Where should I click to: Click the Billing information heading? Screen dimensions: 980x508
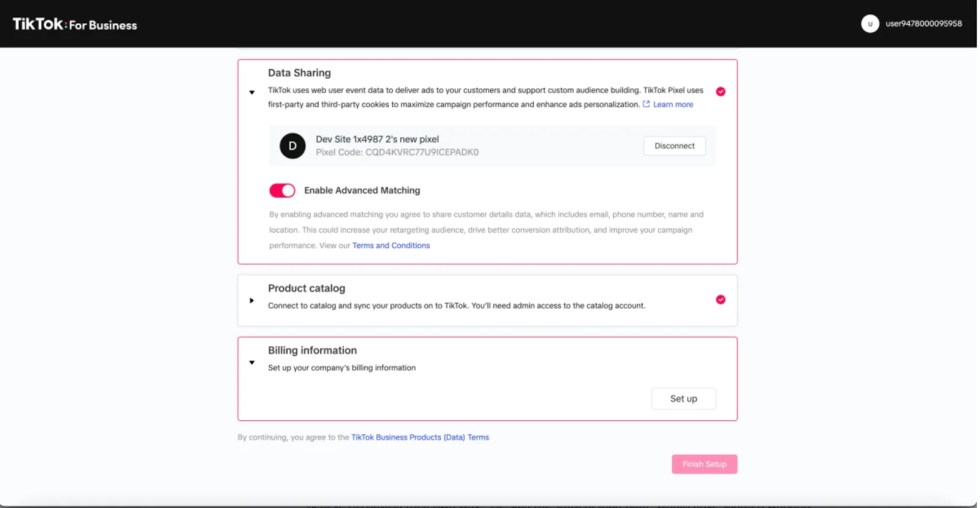point(312,350)
